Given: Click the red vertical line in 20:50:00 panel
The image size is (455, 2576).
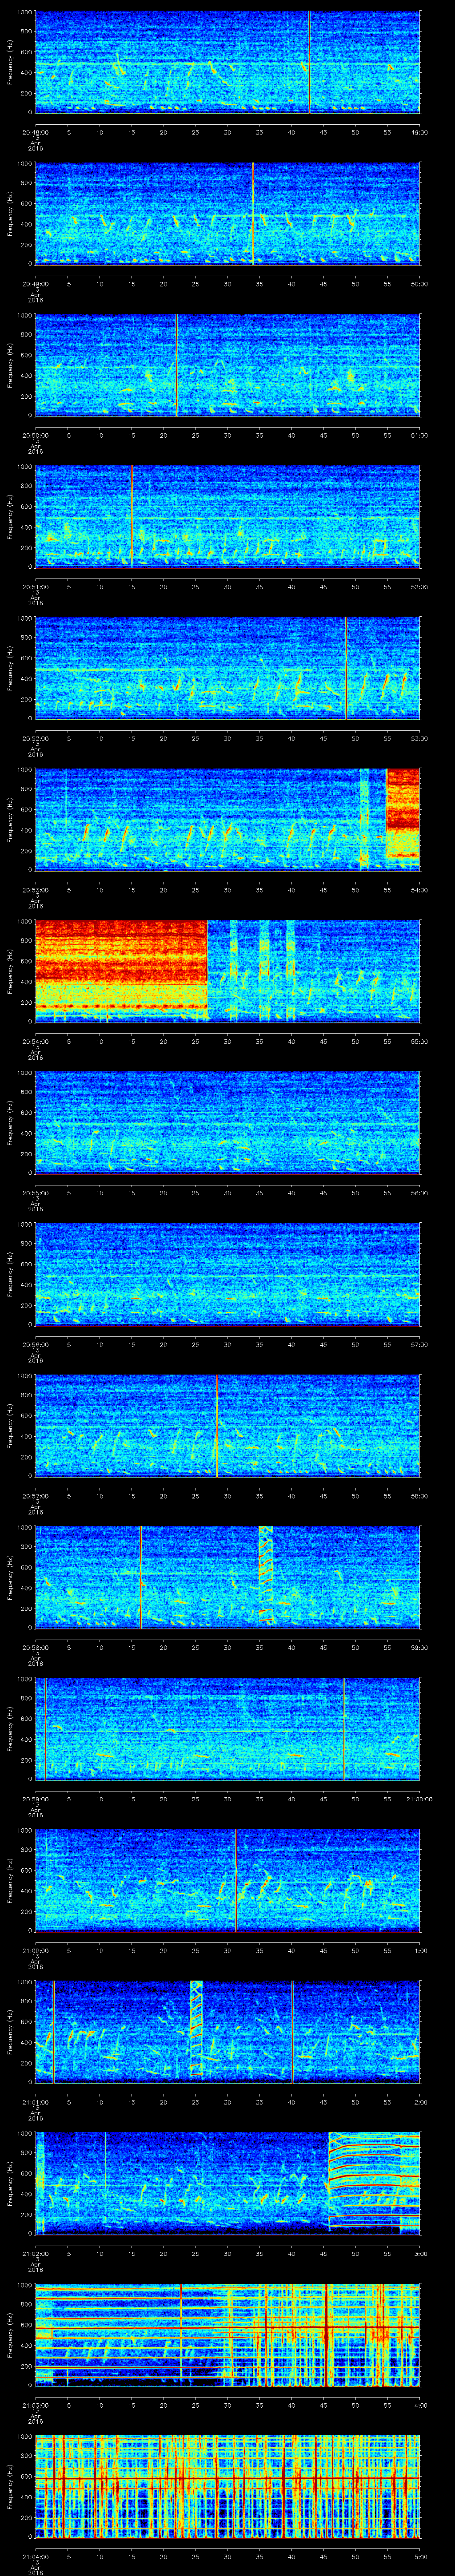Looking at the screenshot, I should 176,365.
